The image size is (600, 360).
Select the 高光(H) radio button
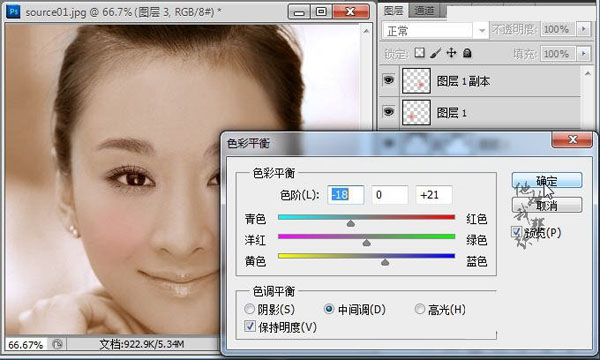point(420,309)
